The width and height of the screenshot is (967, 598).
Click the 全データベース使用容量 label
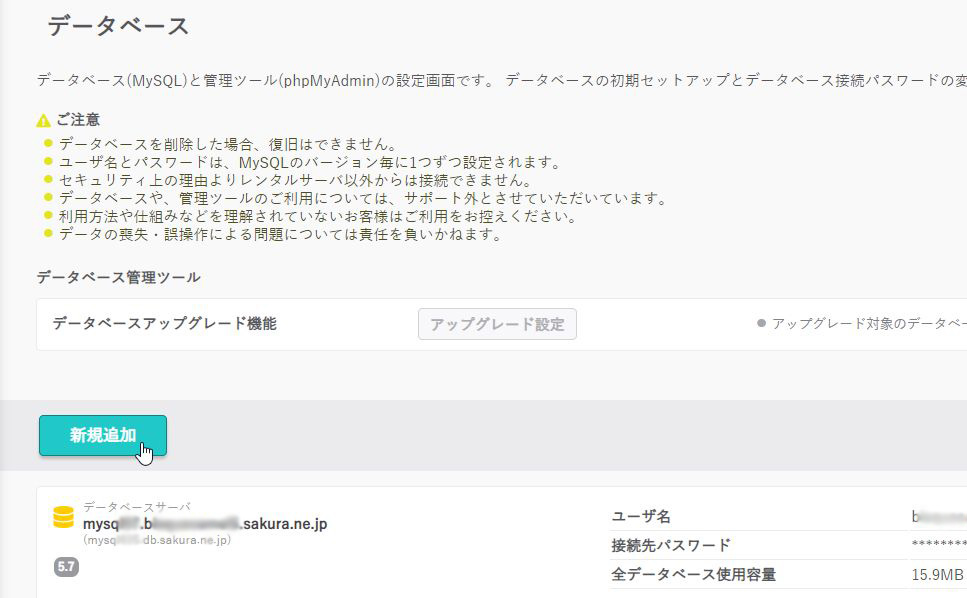tap(693, 574)
